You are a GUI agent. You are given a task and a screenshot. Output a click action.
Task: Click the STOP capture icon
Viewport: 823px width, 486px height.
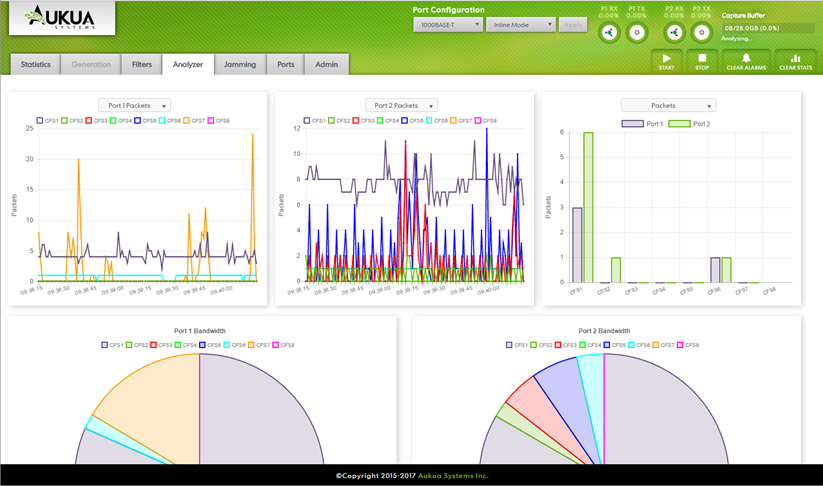(x=701, y=59)
